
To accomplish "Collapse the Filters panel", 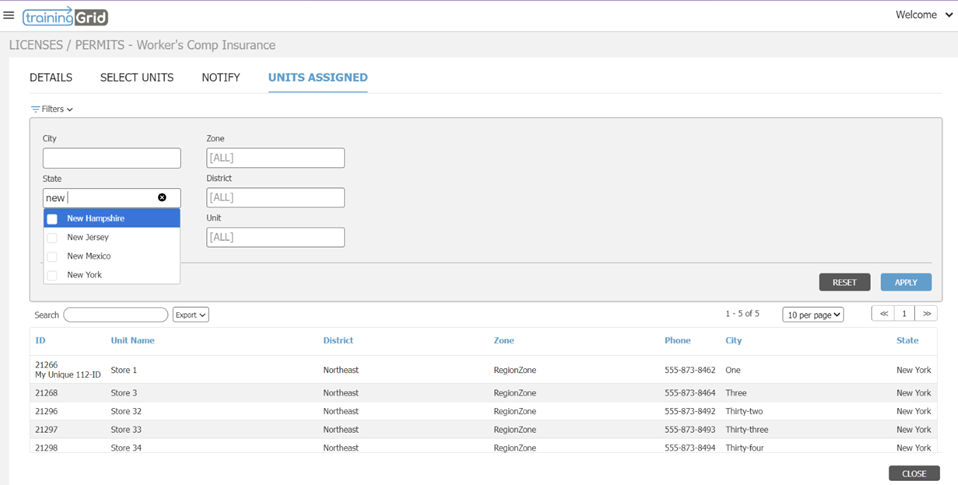I will 52,109.
